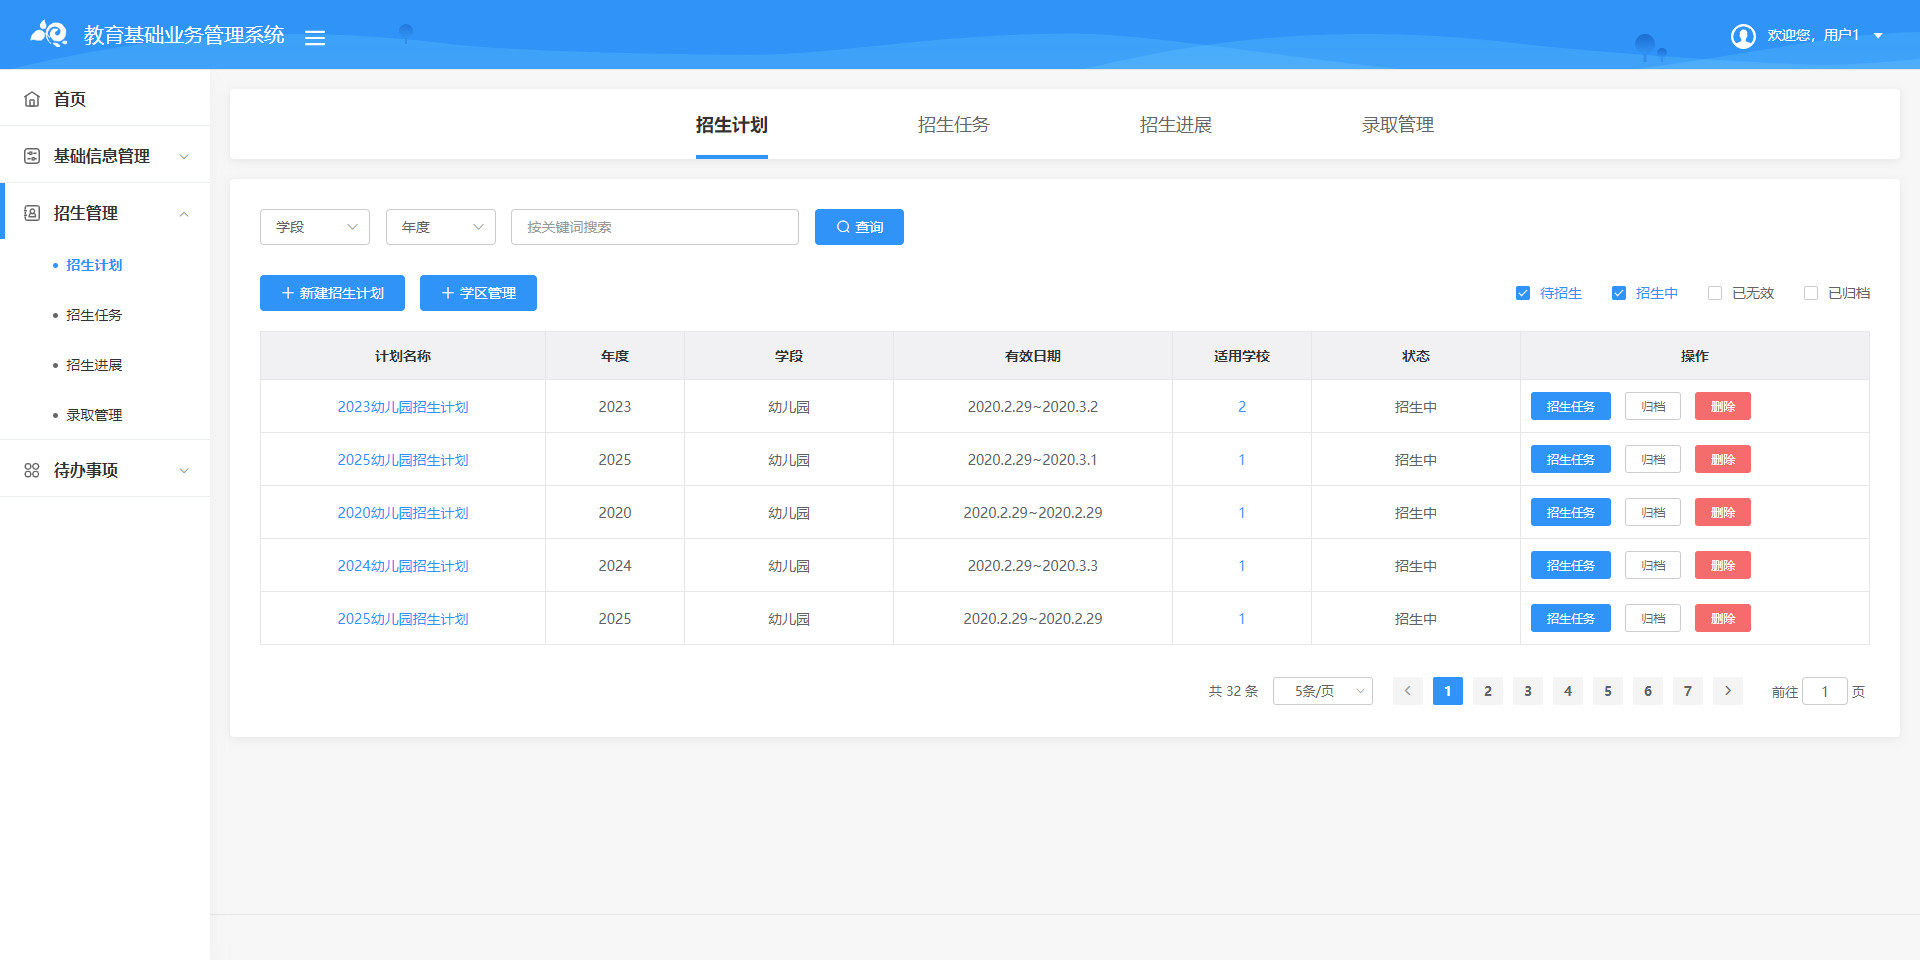Click the next page arrow
The height and width of the screenshot is (960, 1920).
(x=1728, y=691)
